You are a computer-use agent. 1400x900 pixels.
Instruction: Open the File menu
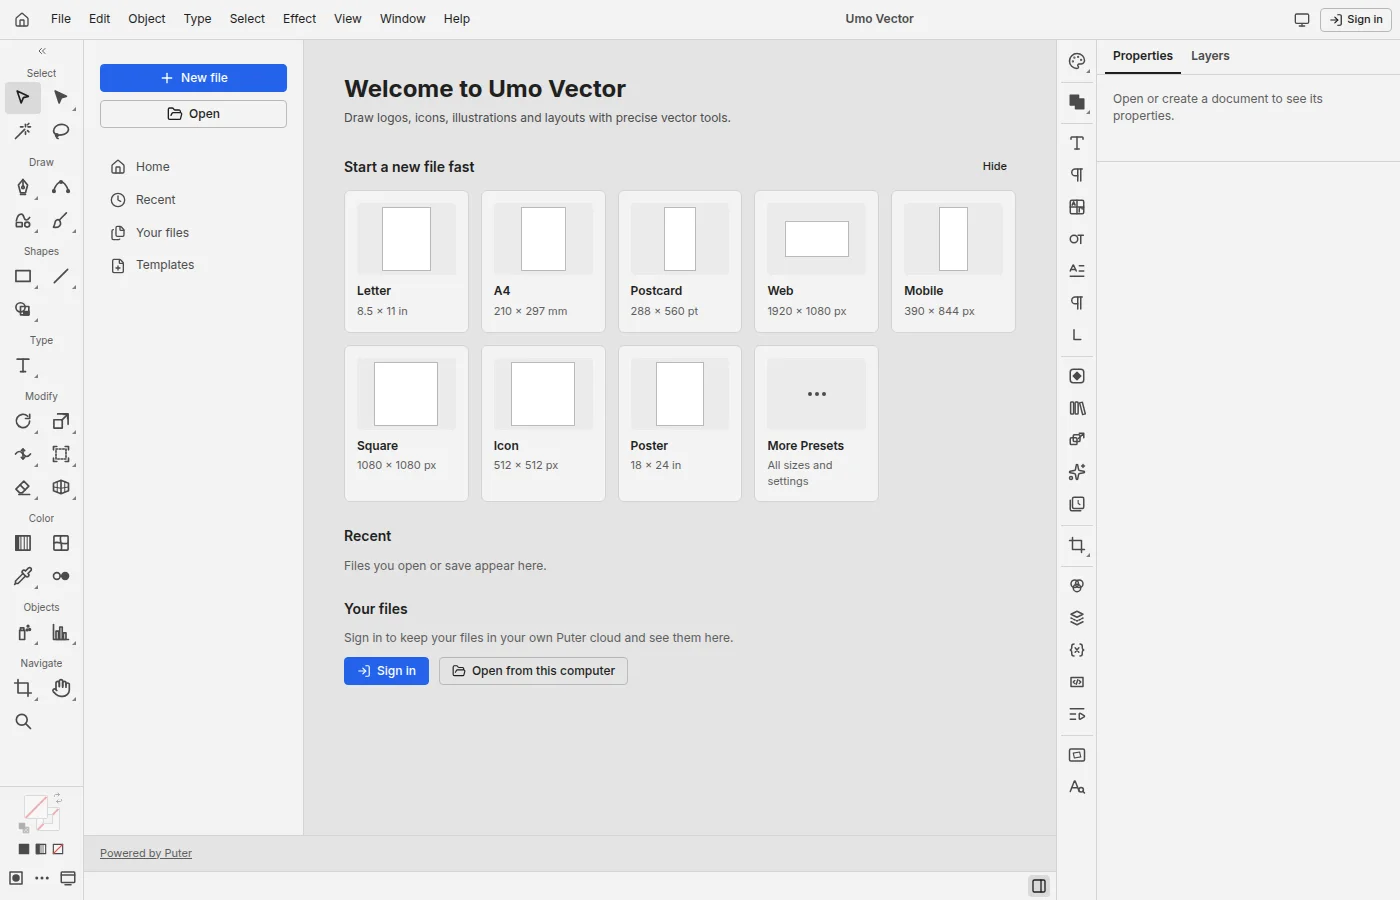pyautogui.click(x=61, y=19)
